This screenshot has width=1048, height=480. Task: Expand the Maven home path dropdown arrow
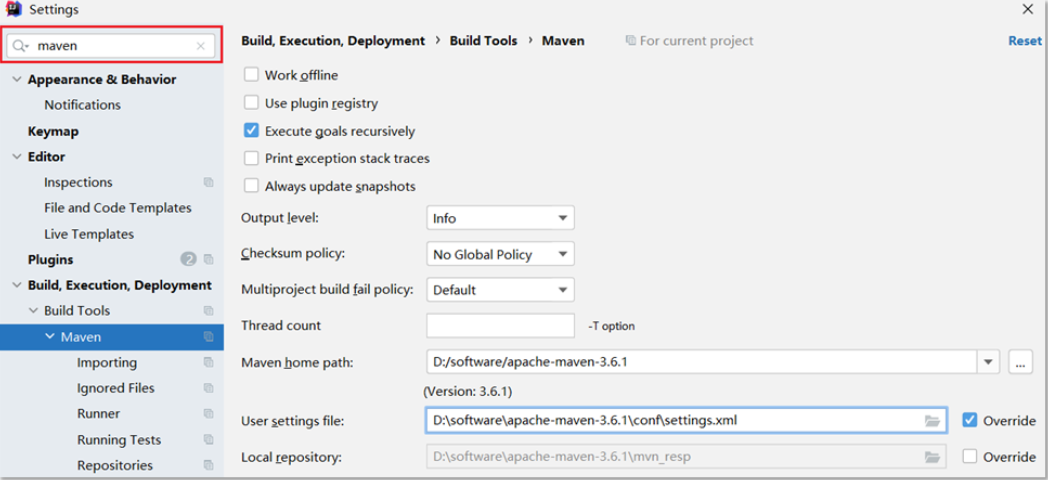[989, 362]
